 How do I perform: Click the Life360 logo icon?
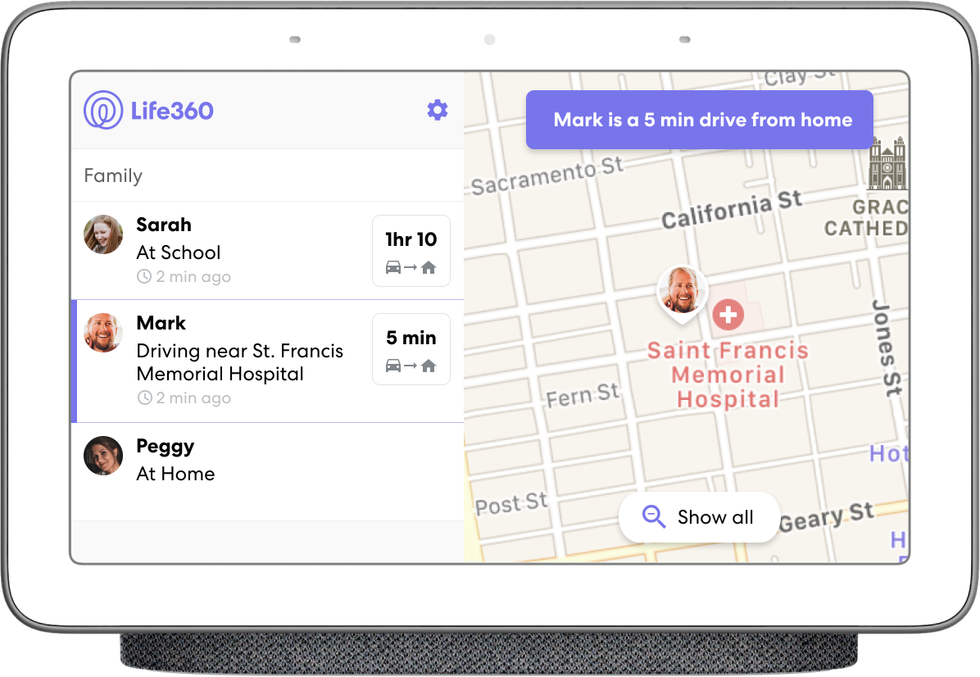[x=103, y=110]
